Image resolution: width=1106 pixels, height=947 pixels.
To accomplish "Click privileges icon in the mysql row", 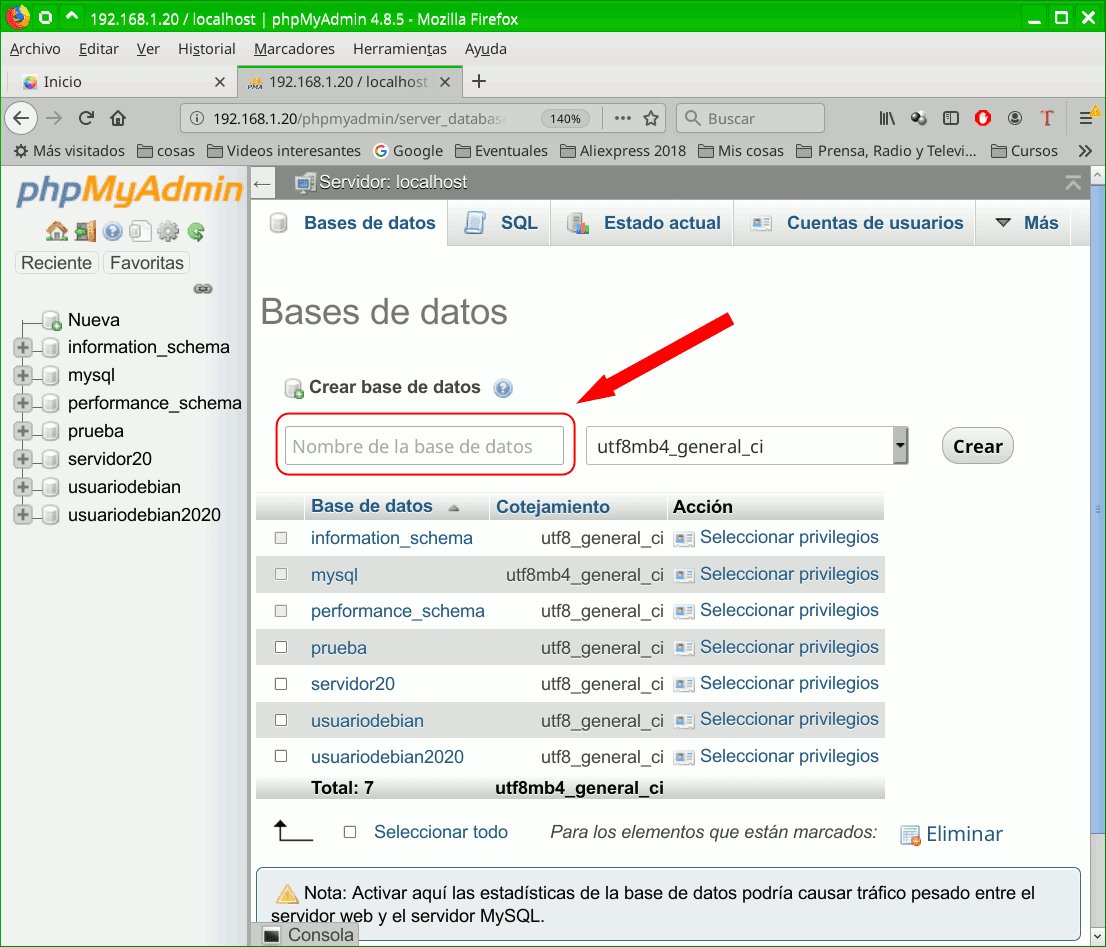I will [x=683, y=575].
